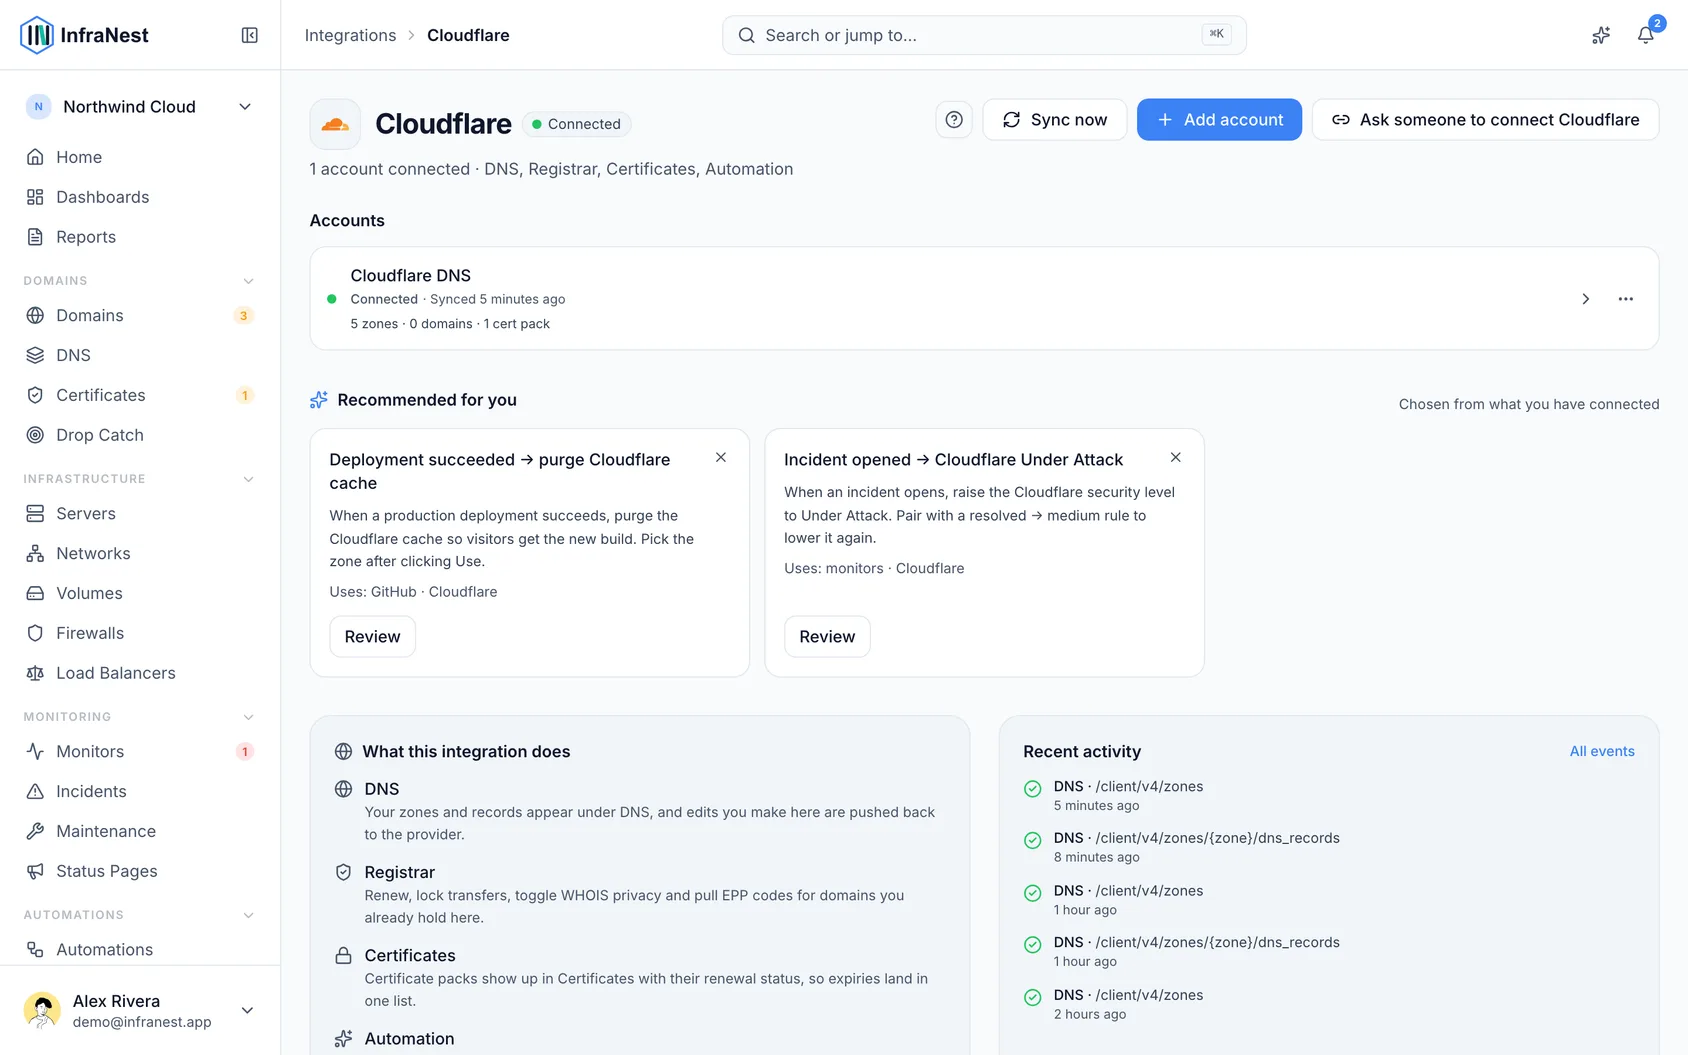Open the Cloudflare DNS account more-options menu
The height and width of the screenshot is (1055, 1688).
point(1626,299)
